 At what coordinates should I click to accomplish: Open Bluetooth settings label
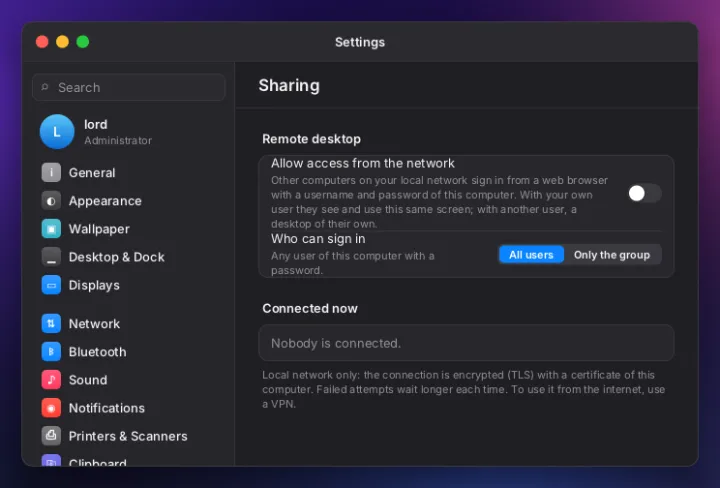(97, 352)
